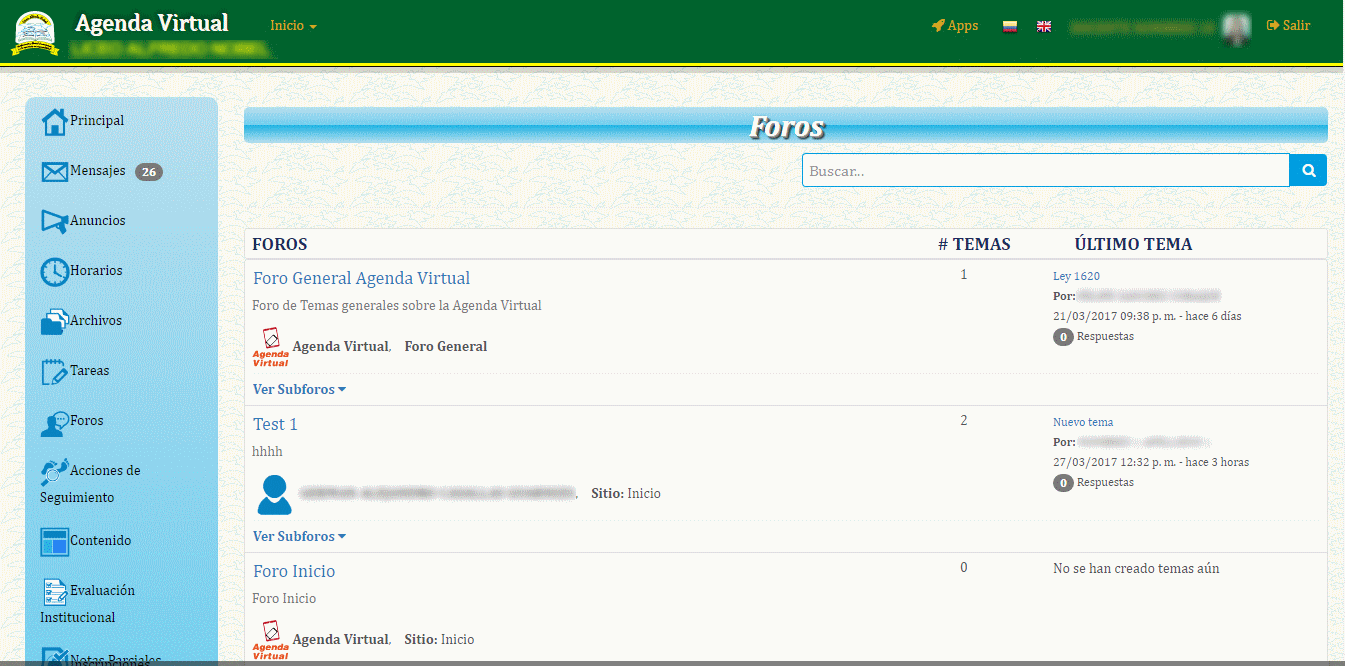Open the Archivos folder icon

pyautogui.click(x=54, y=321)
